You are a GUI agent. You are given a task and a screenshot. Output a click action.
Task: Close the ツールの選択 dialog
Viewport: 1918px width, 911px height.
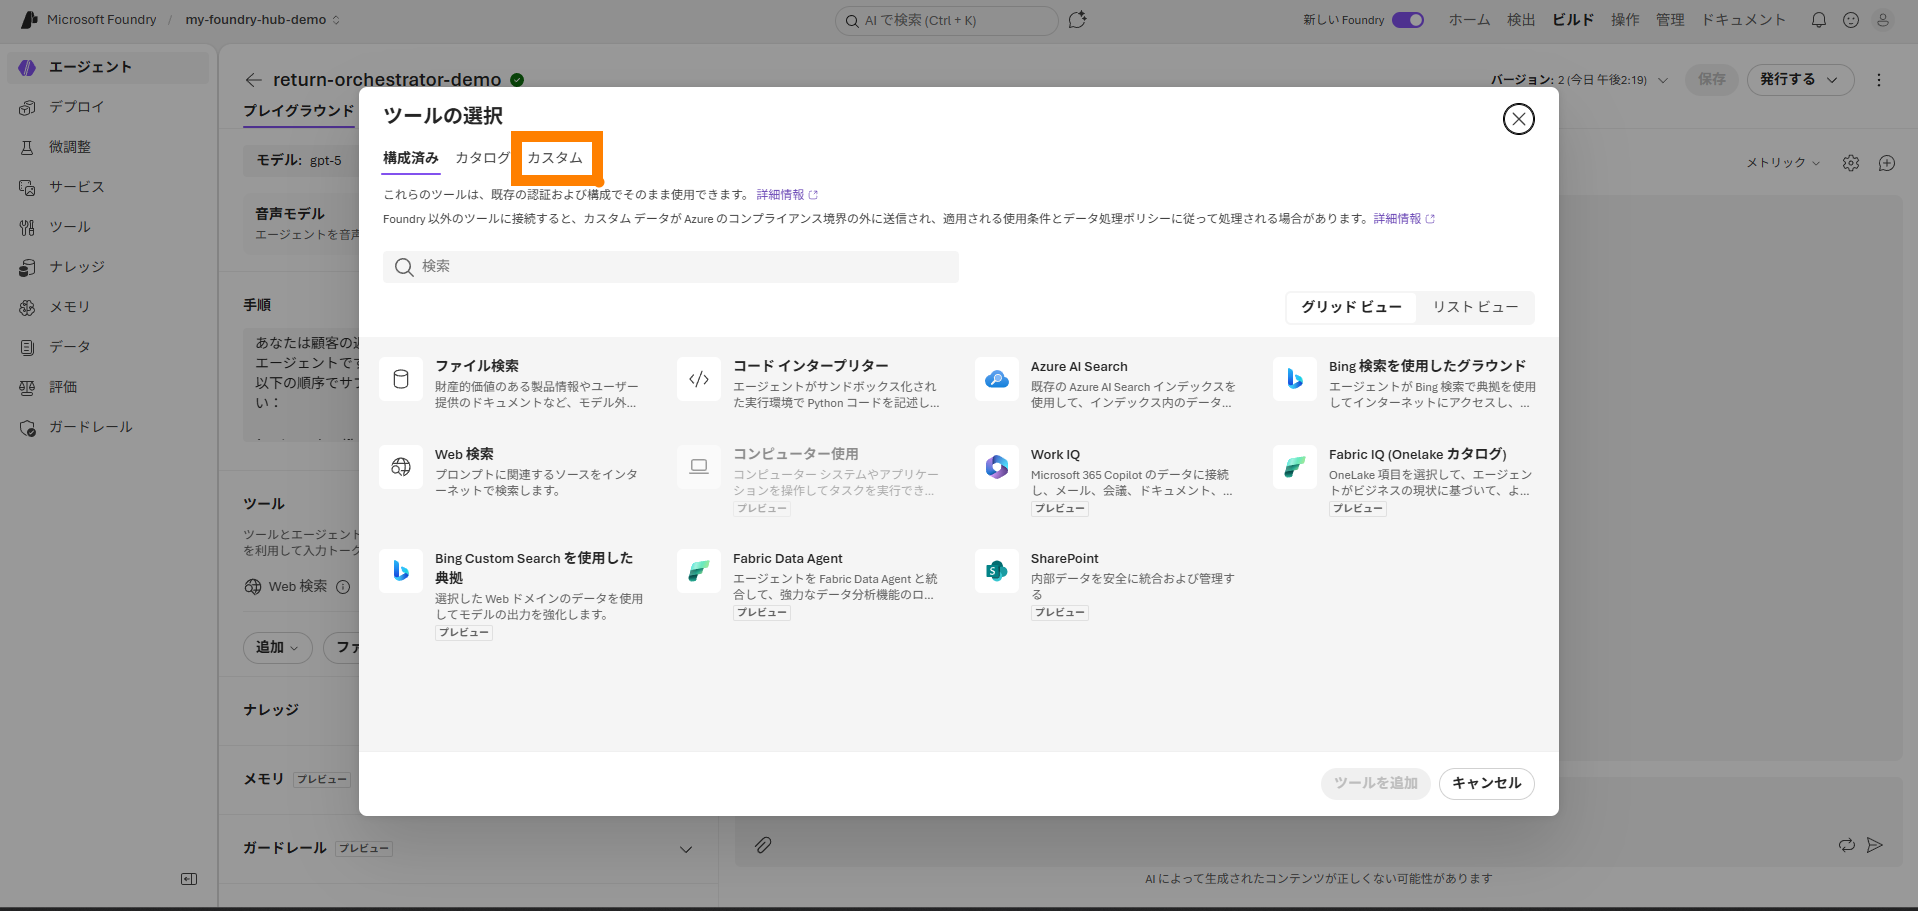pos(1518,119)
